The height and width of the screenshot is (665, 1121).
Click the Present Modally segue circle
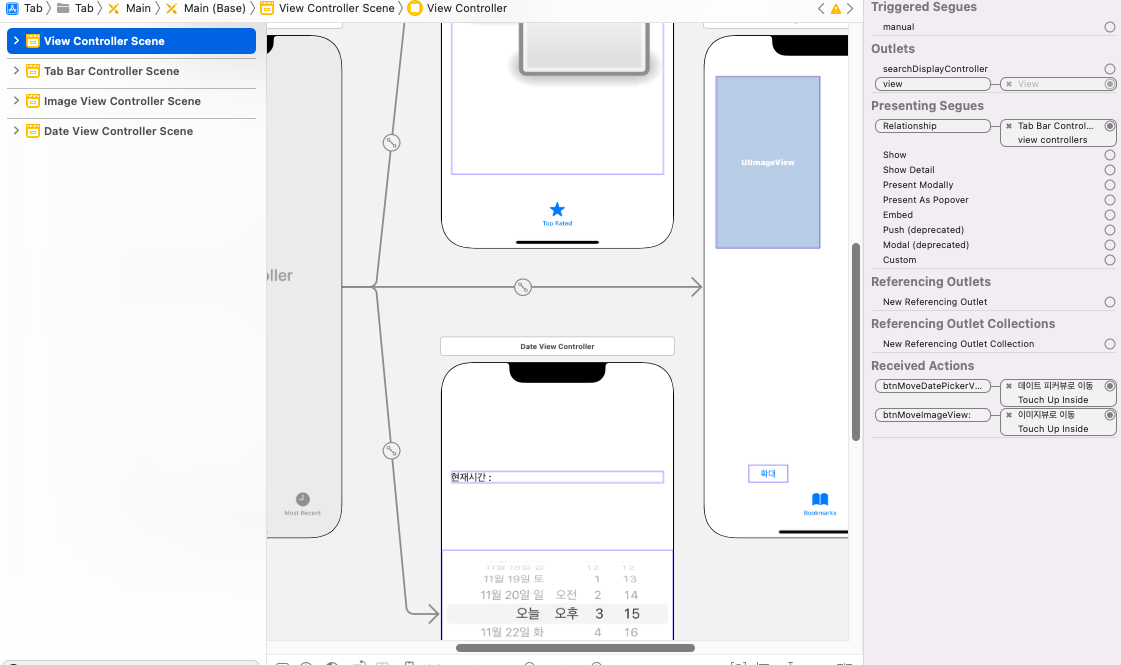pyautogui.click(x=1110, y=185)
